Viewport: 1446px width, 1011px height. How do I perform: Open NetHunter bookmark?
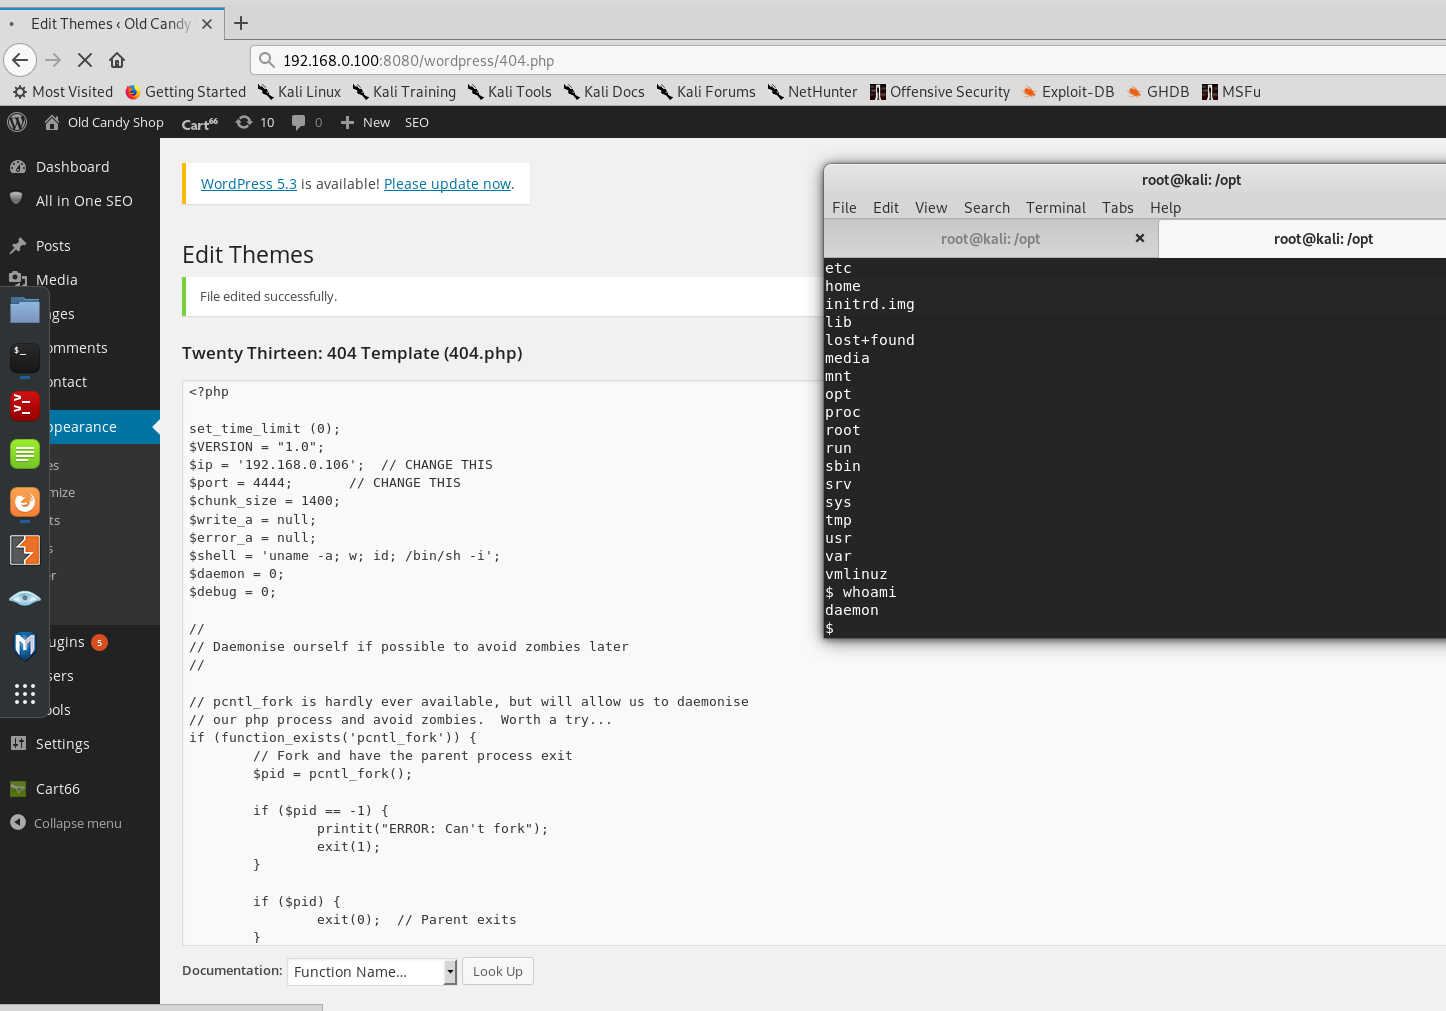(x=812, y=92)
